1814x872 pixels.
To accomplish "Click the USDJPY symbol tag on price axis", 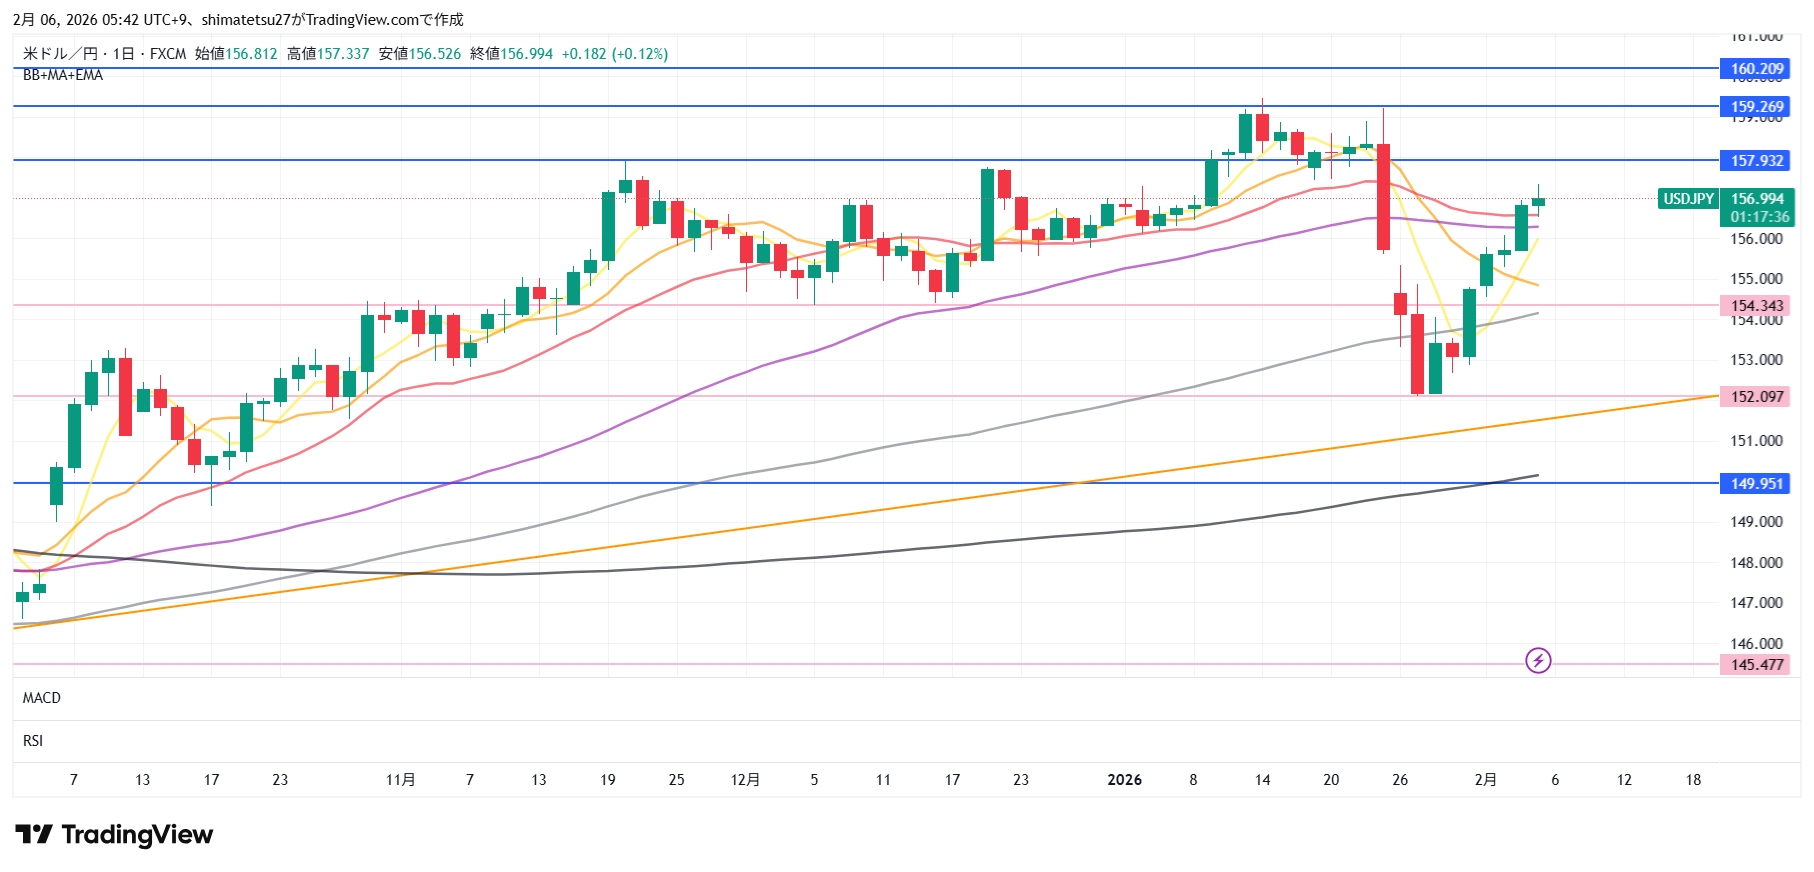I will (x=1688, y=199).
